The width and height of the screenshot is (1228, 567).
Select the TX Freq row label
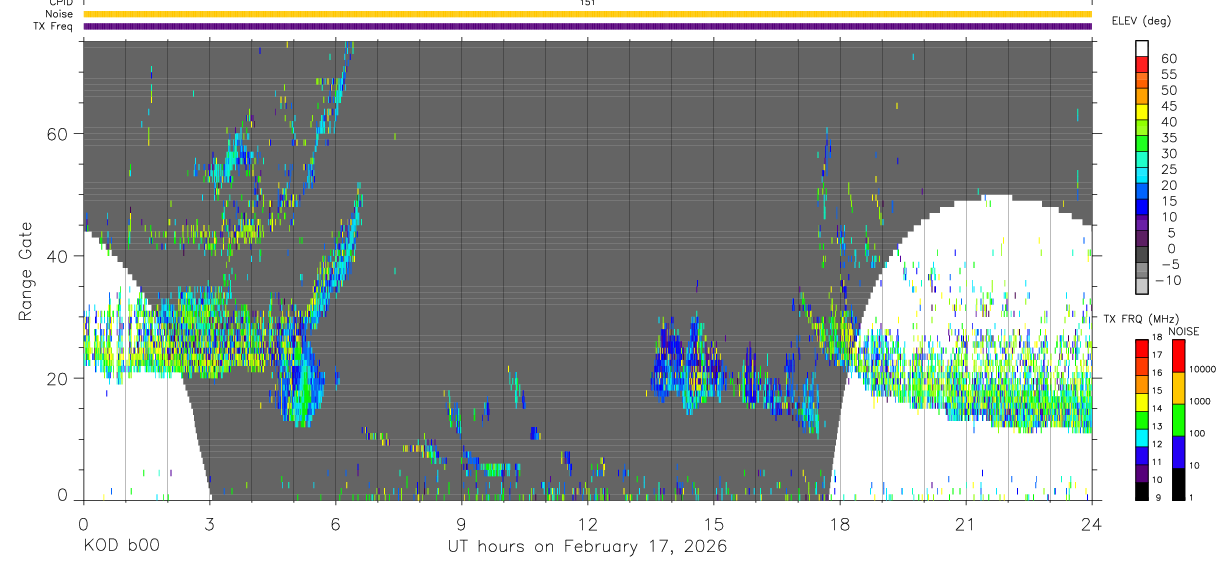pyautogui.click(x=53, y=26)
